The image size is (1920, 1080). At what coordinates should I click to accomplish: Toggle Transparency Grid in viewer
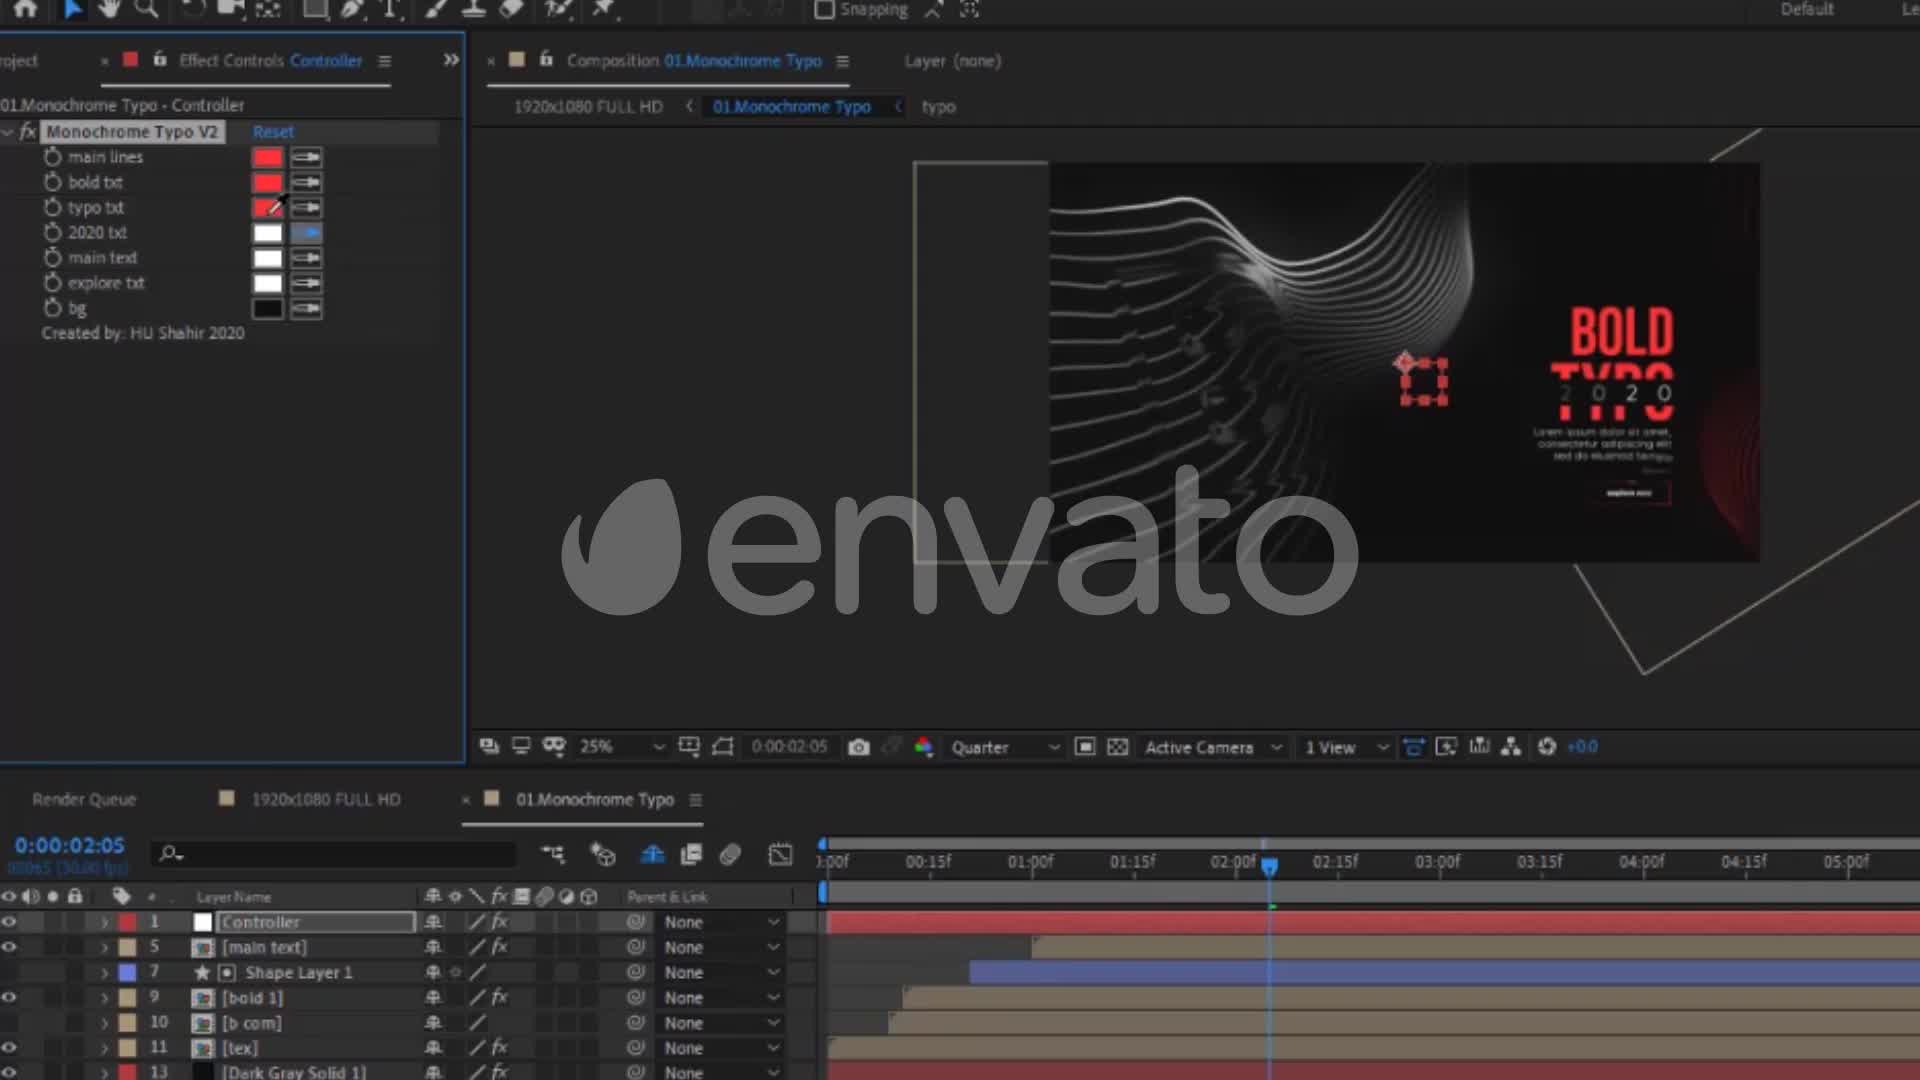click(1118, 747)
